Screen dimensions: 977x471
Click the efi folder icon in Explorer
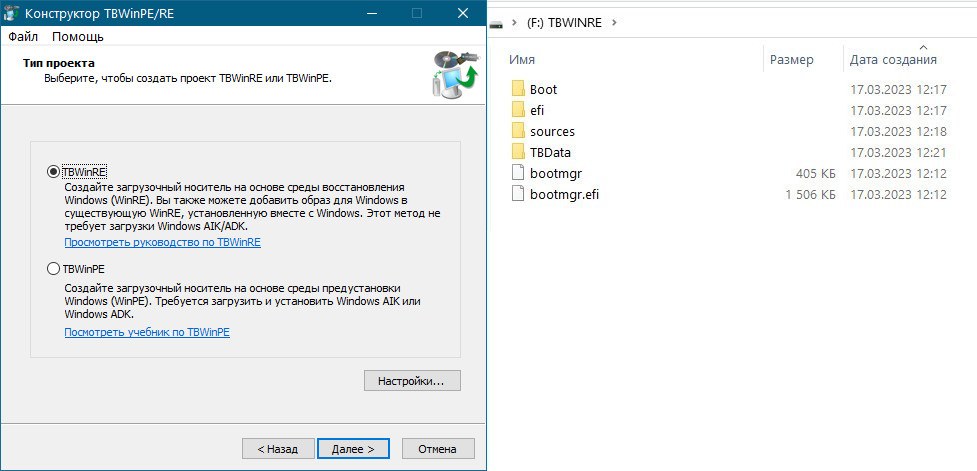518,110
